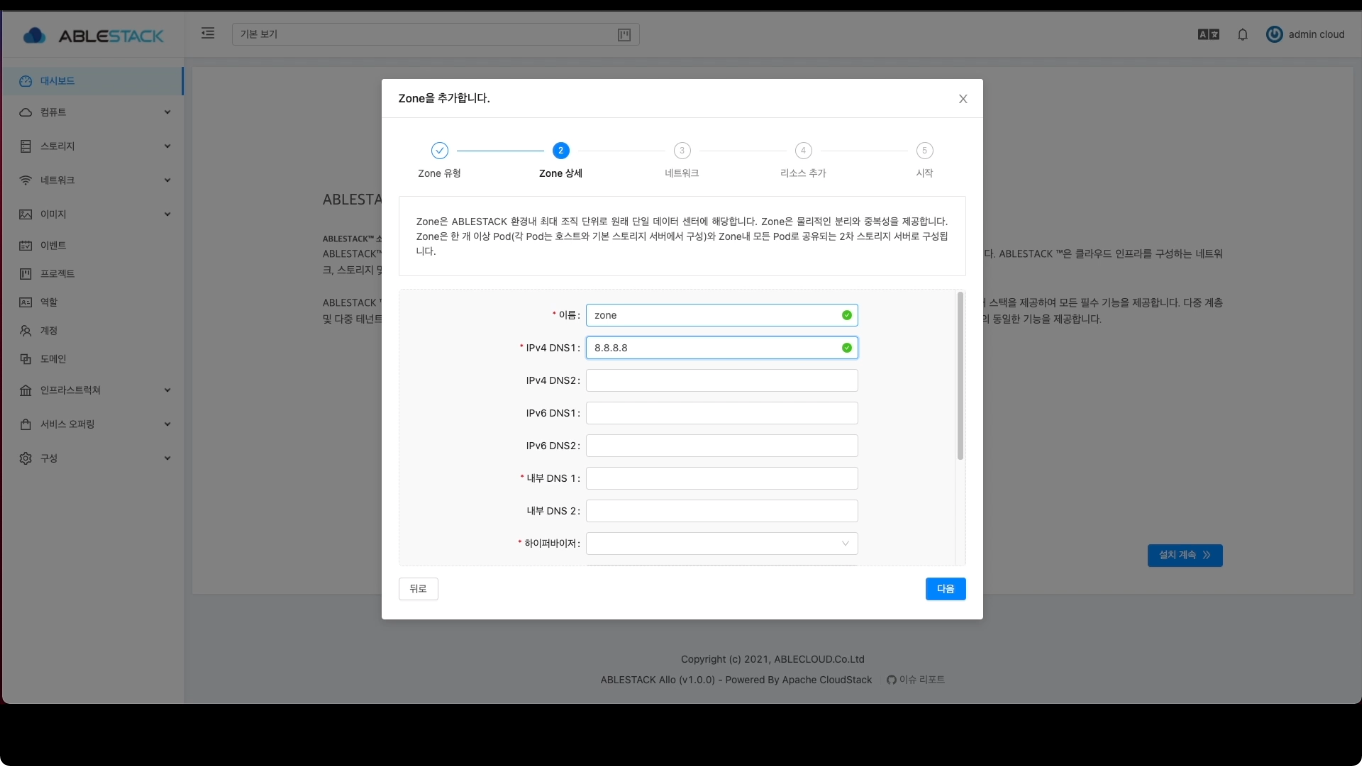Click the 스토리지 sidebar icon
The width and height of the screenshot is (1362, 766).
[x=26, y=146]
